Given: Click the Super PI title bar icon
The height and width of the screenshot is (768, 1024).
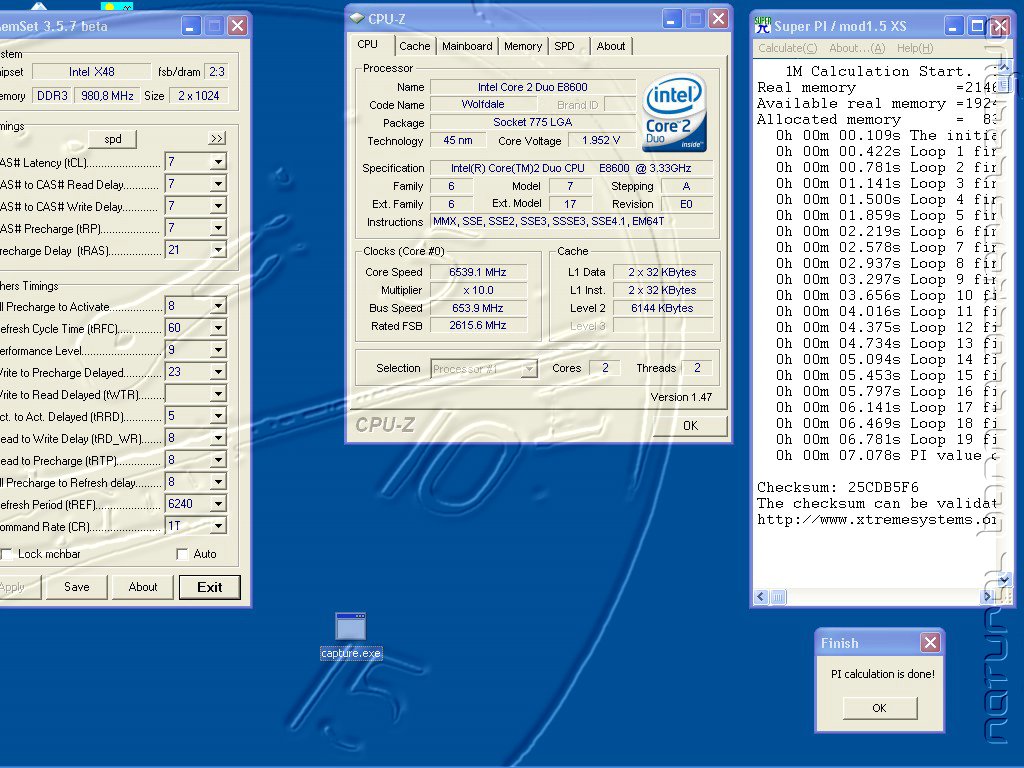Looking at the screenshot, I should [x=762, y=25].
